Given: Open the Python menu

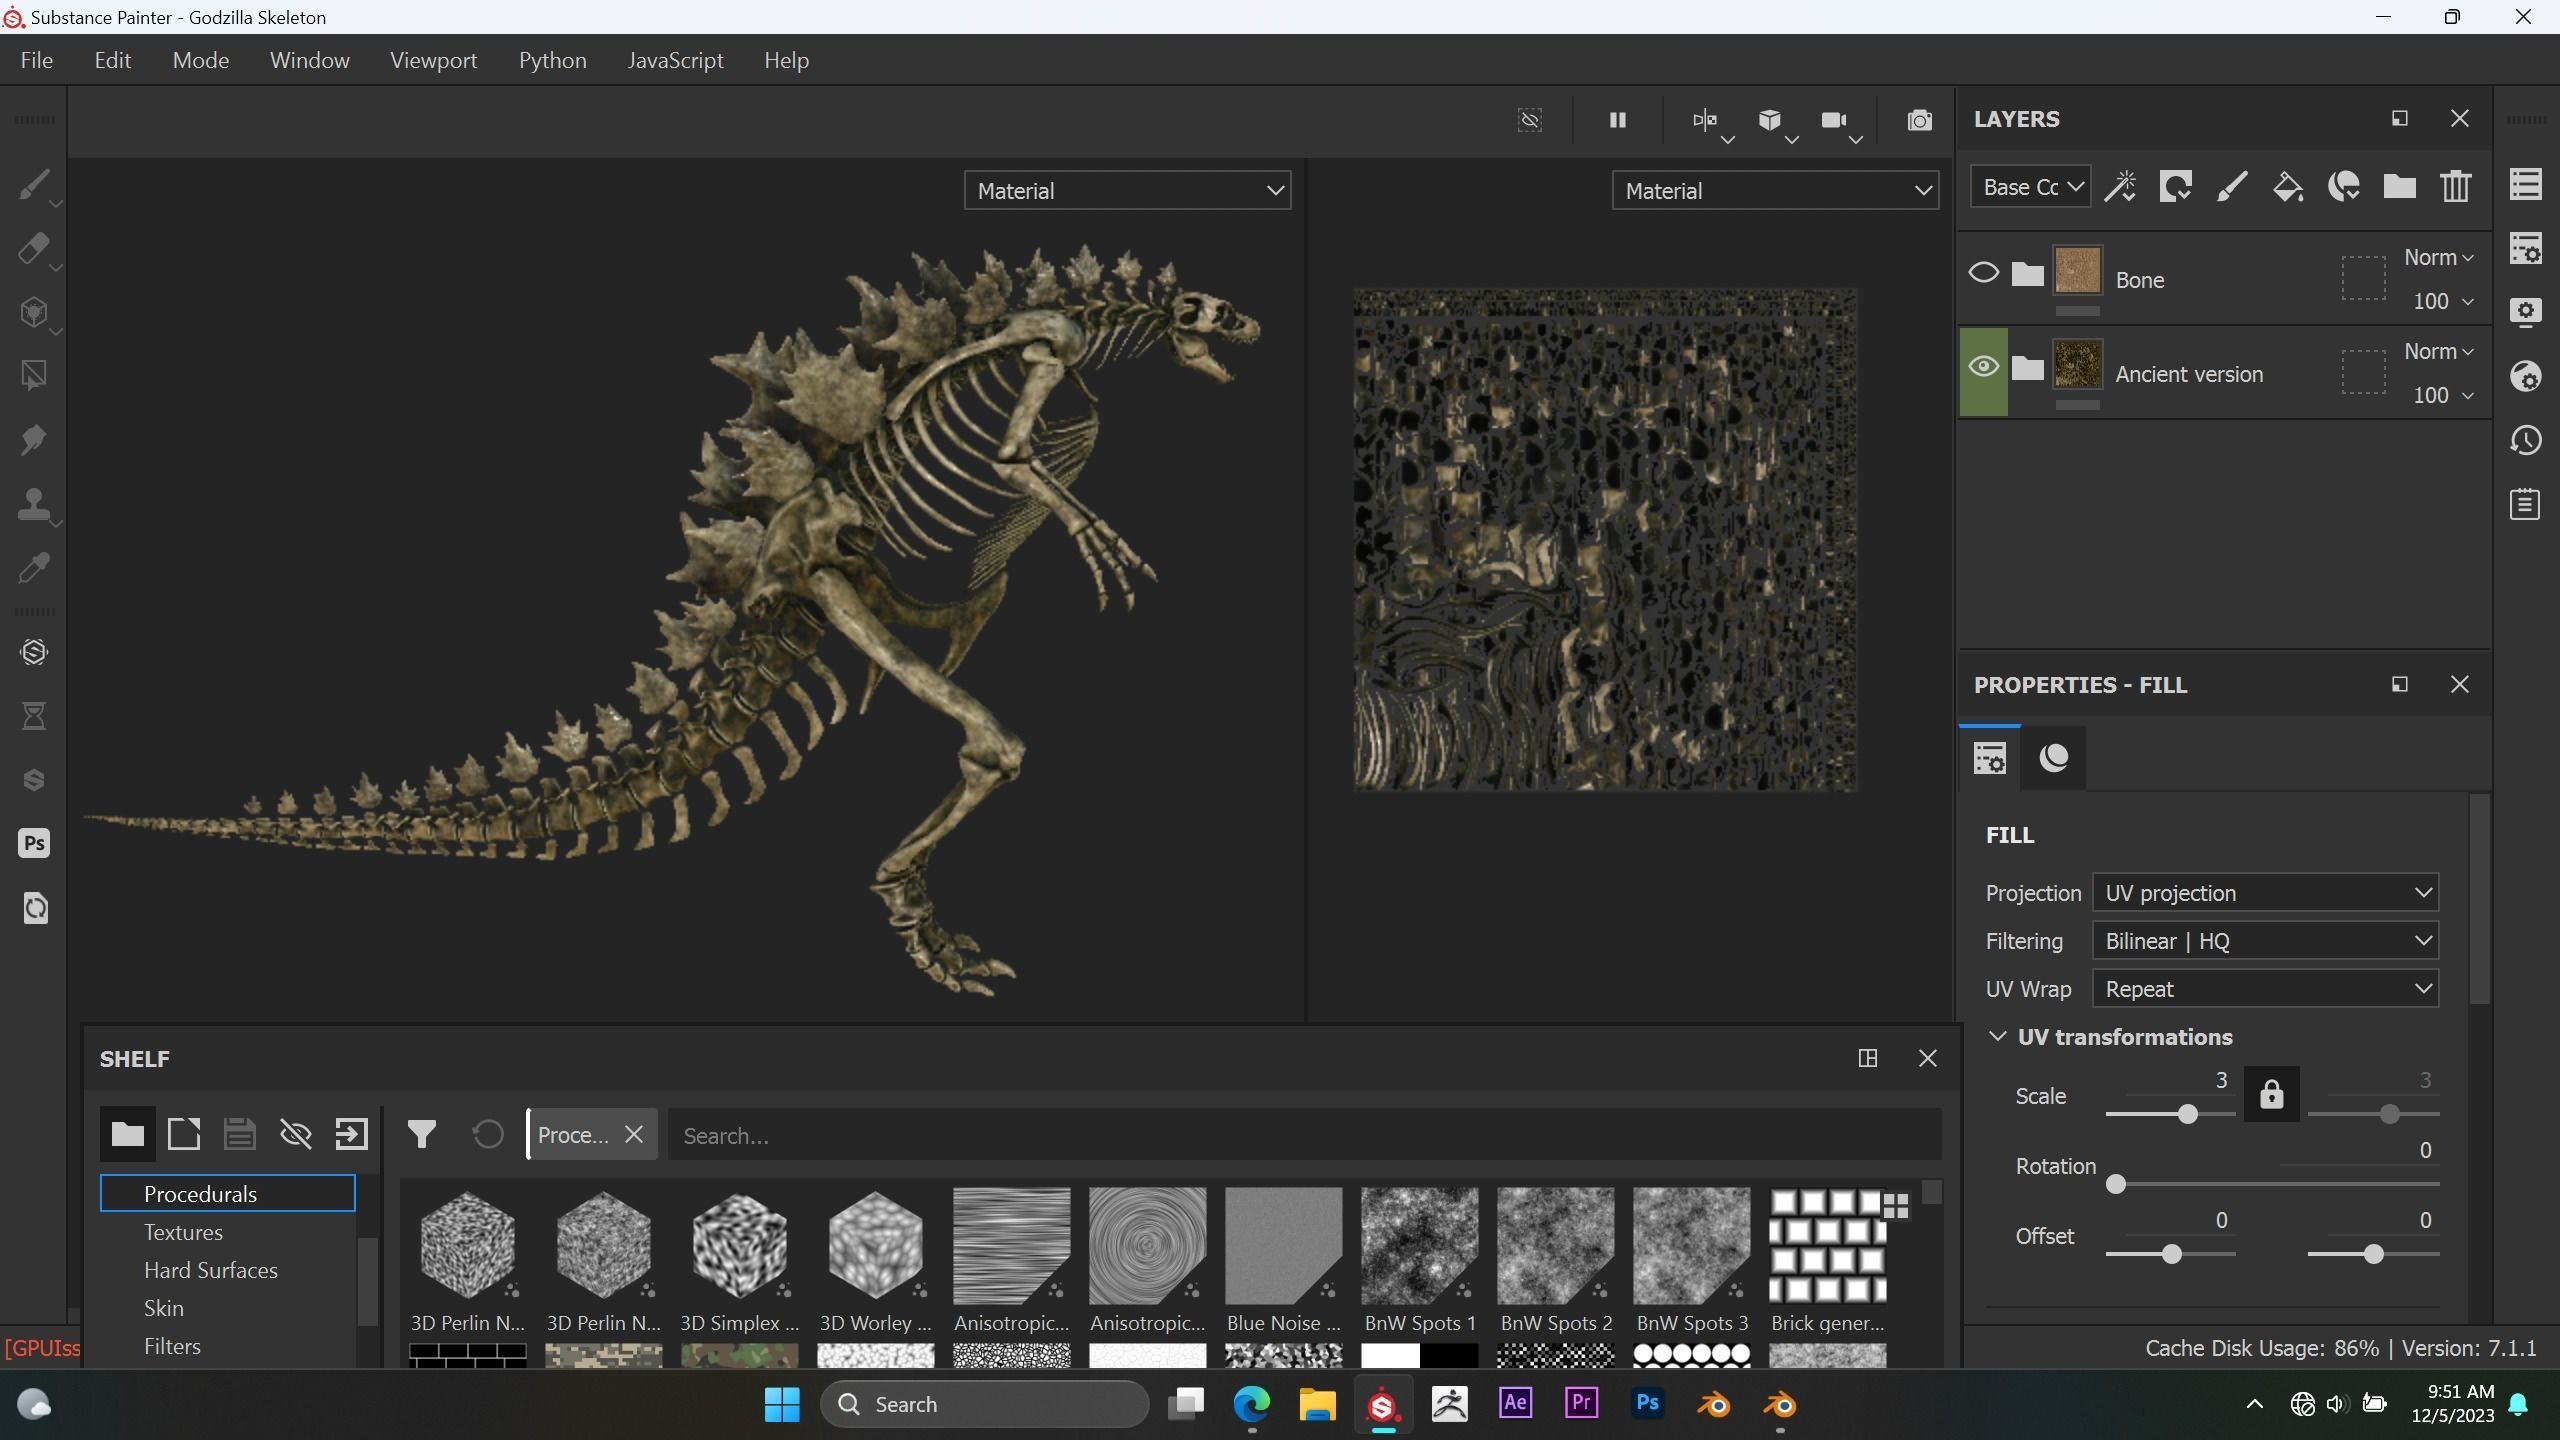Looking at the screenshot, I should [553, 60].
